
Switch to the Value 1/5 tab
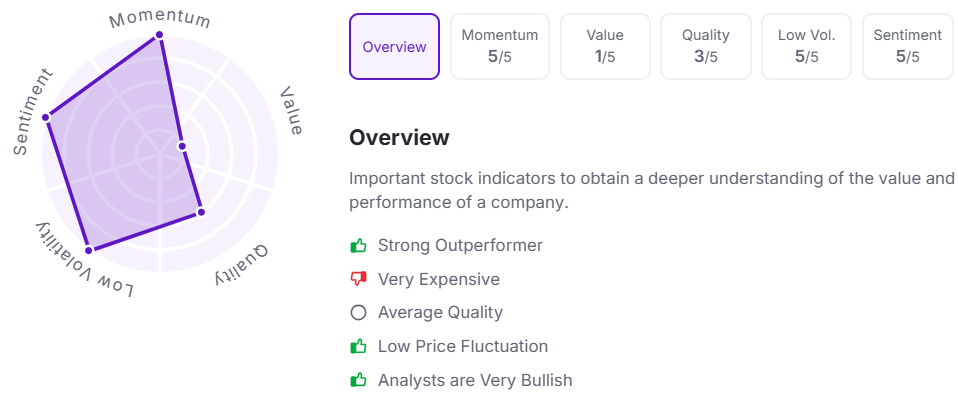(605, 46)
